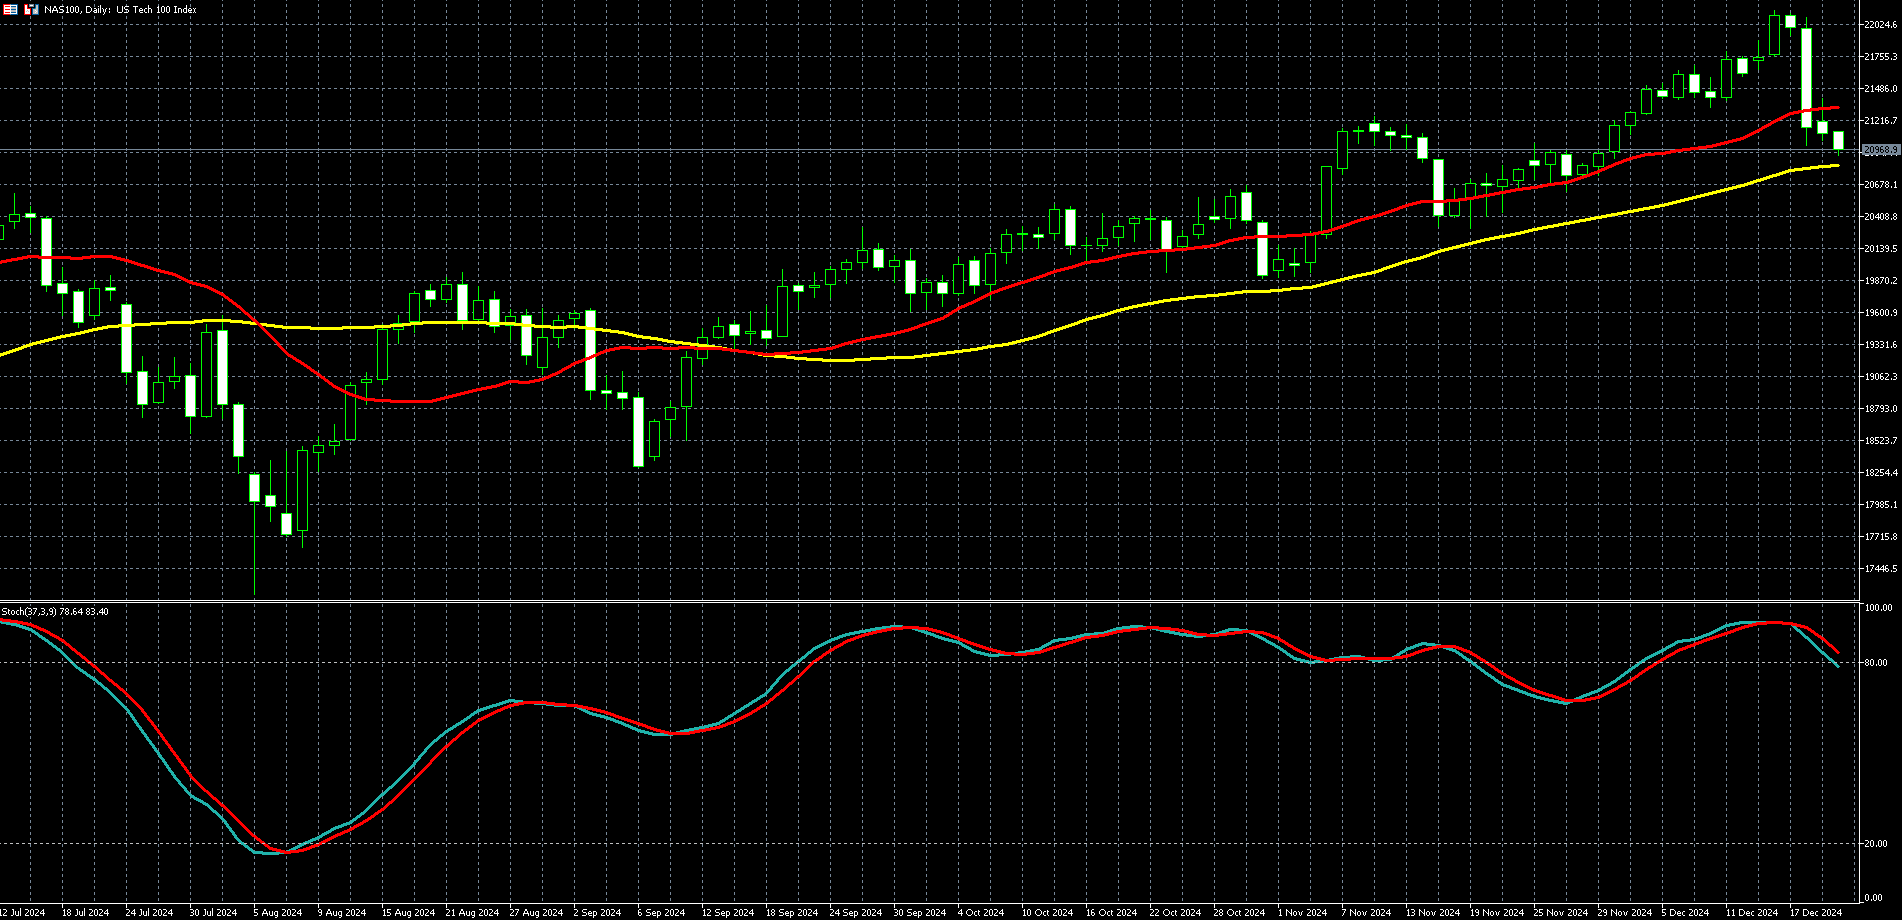Click the 17715.8 price scale value
The width and height of the screenshot is (1902, 920).
point(1881,537)
